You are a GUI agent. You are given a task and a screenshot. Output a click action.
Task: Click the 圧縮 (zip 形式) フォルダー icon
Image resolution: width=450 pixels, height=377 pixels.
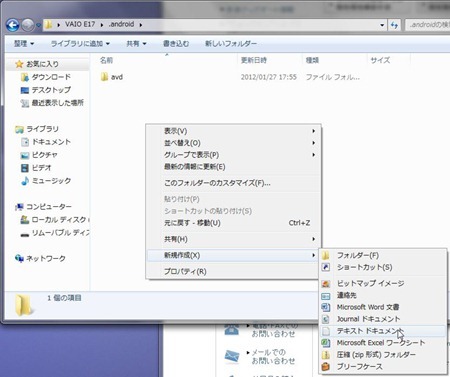[x=326, y=355]
